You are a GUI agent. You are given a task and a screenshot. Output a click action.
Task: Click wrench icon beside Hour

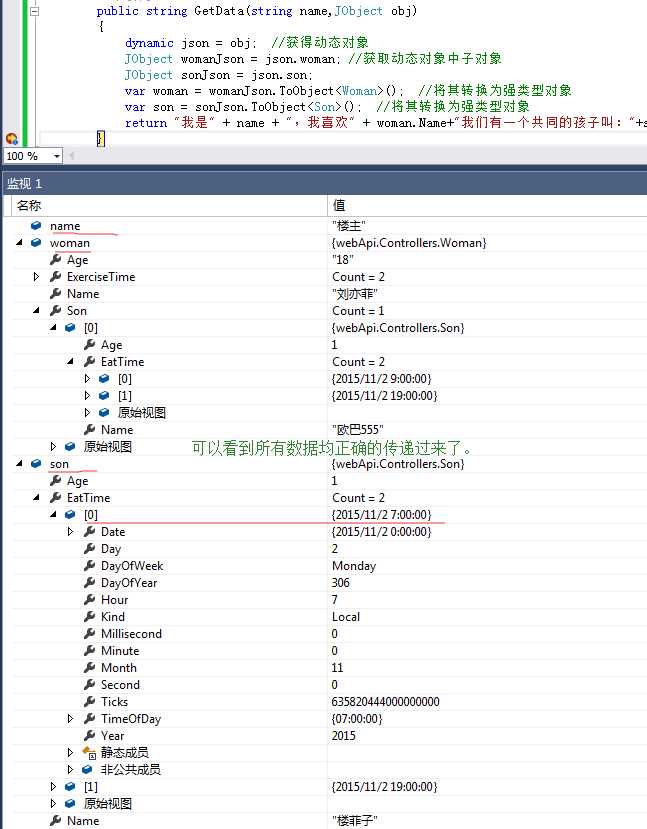[89, 600]
